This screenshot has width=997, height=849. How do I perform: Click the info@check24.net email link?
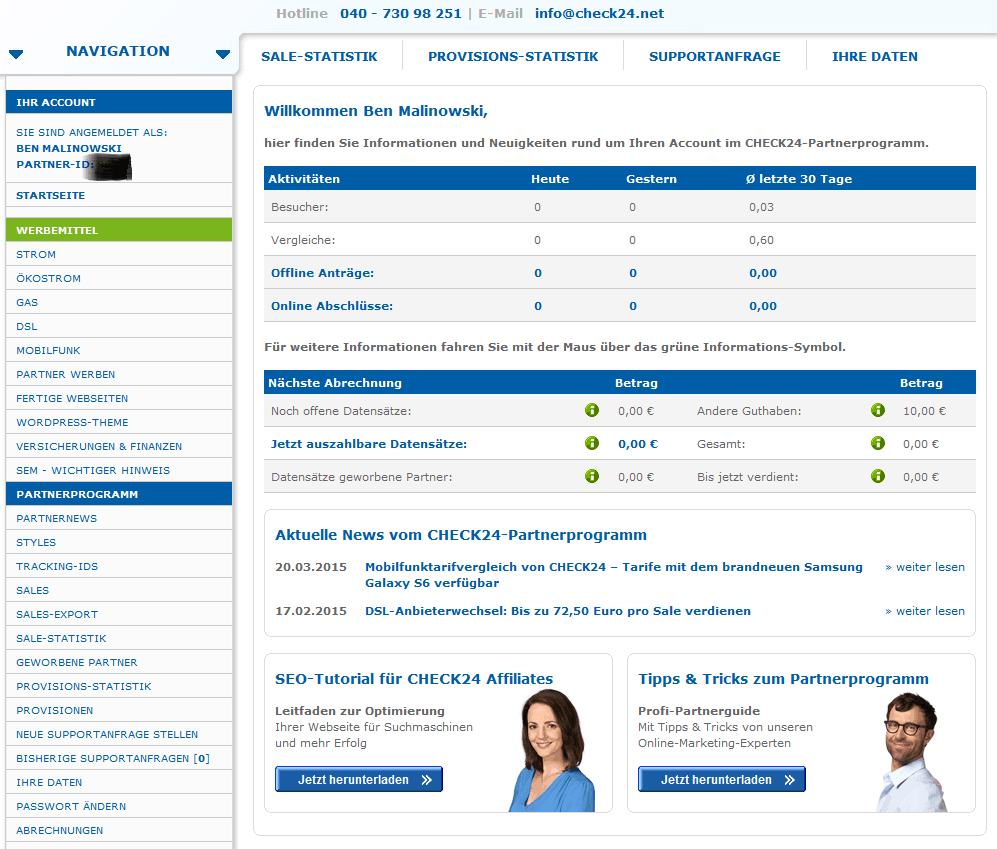pyautogui.click(x=599, y=13)
